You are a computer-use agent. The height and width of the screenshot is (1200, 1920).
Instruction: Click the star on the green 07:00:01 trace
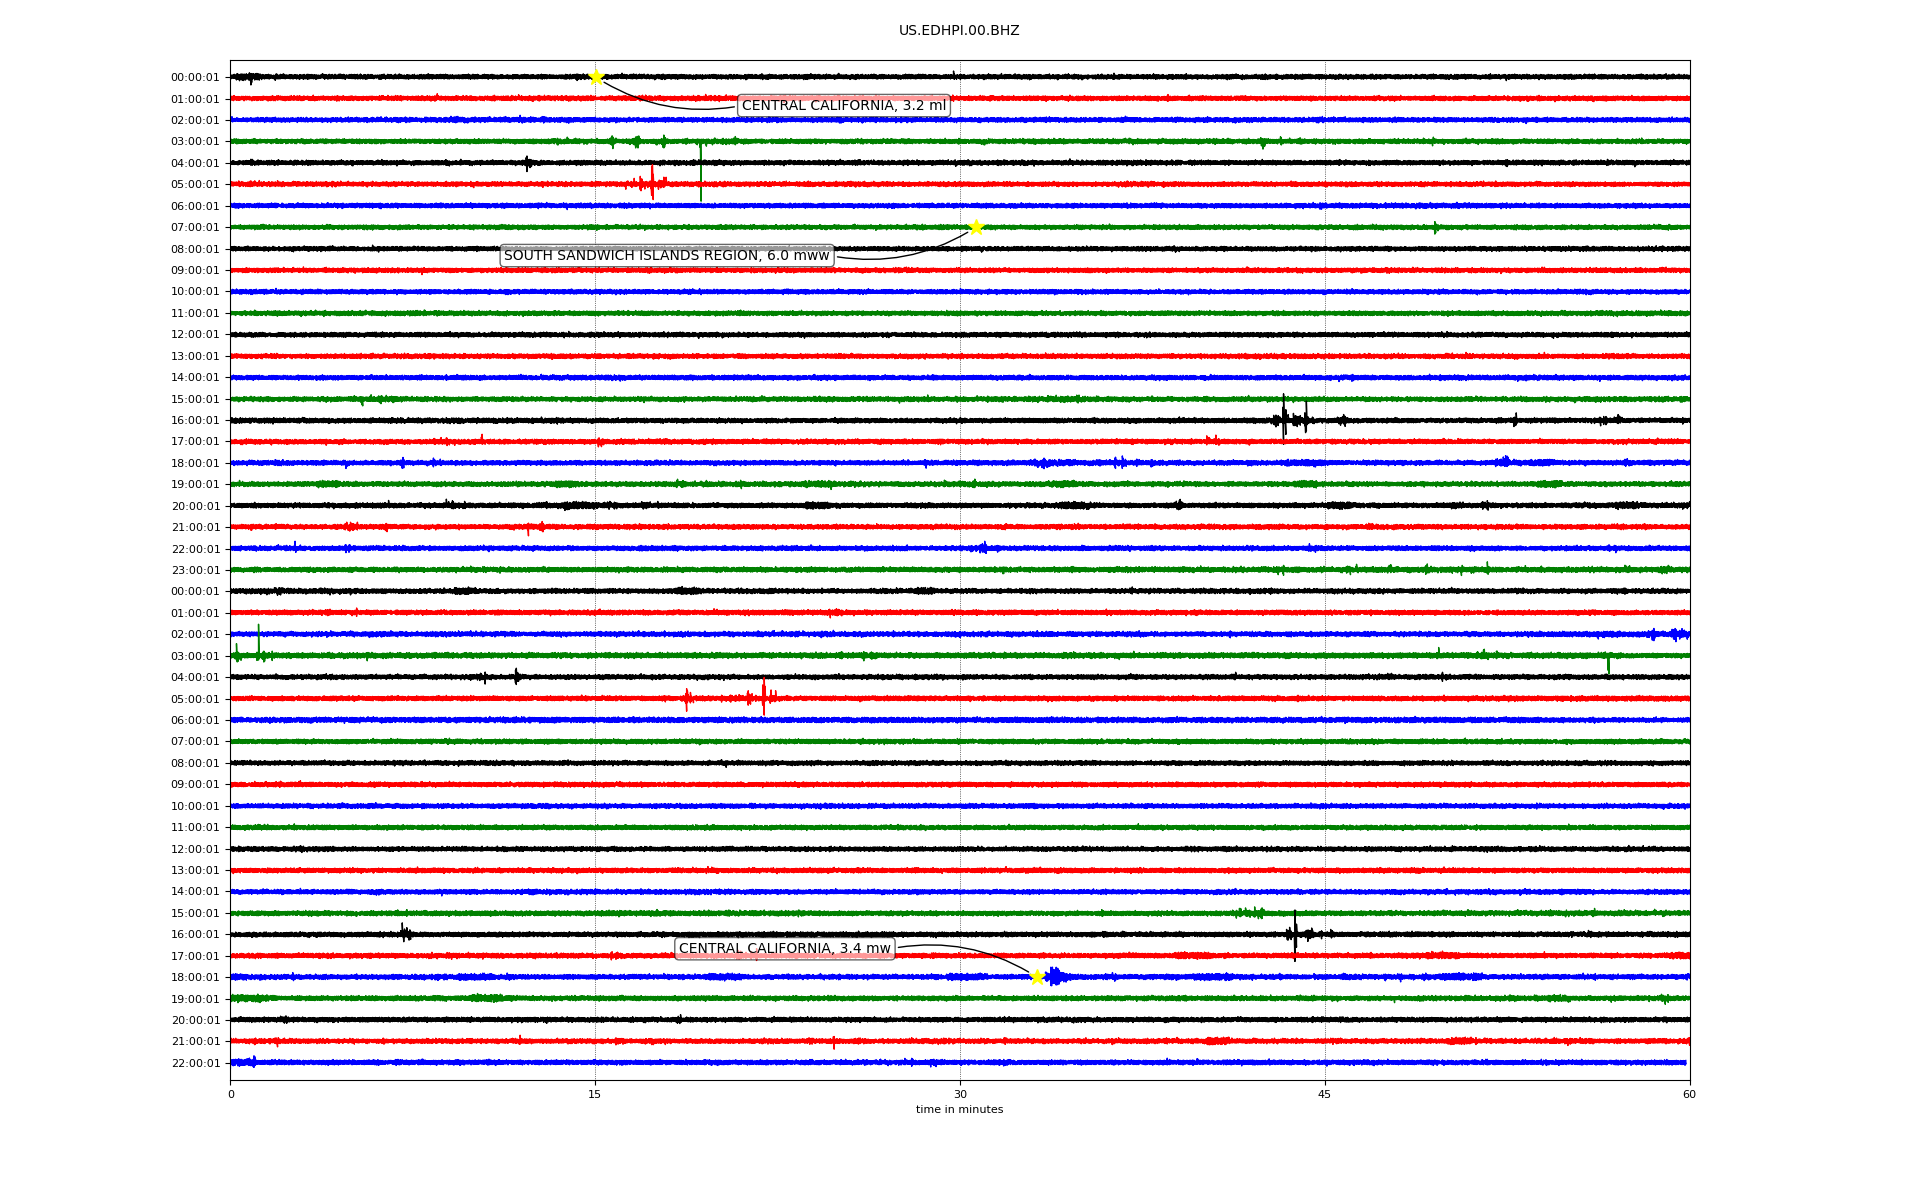[x=976, y=227]
